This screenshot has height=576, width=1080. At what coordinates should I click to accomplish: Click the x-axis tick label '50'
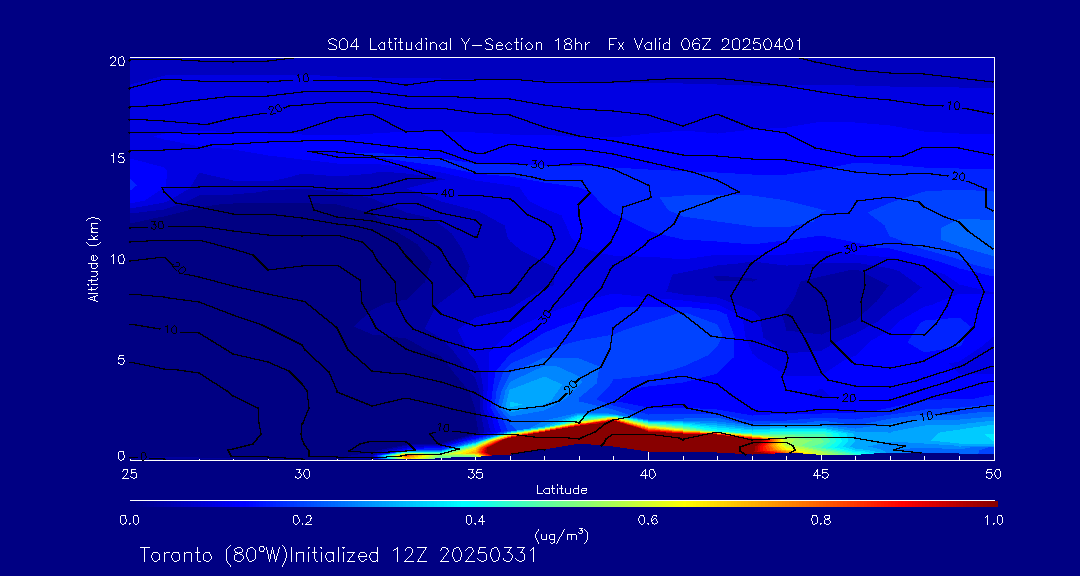pyautogui.click(x=994, y=474)
